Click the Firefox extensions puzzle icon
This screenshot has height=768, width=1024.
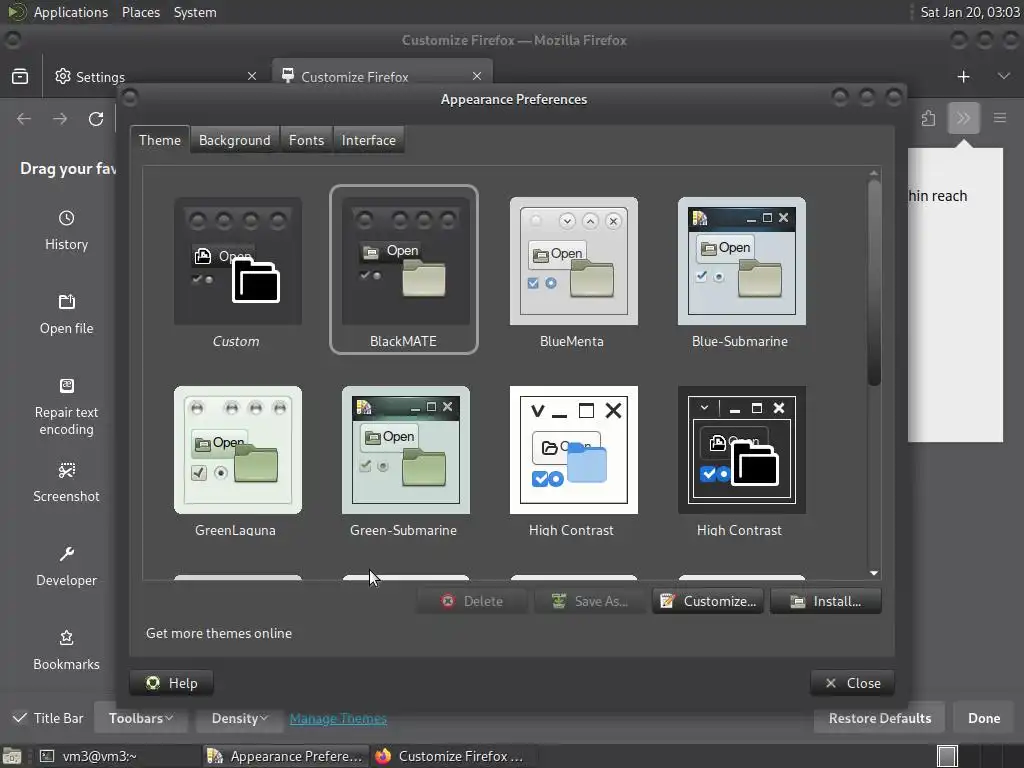pyautogui.click(x=928, y=118)
